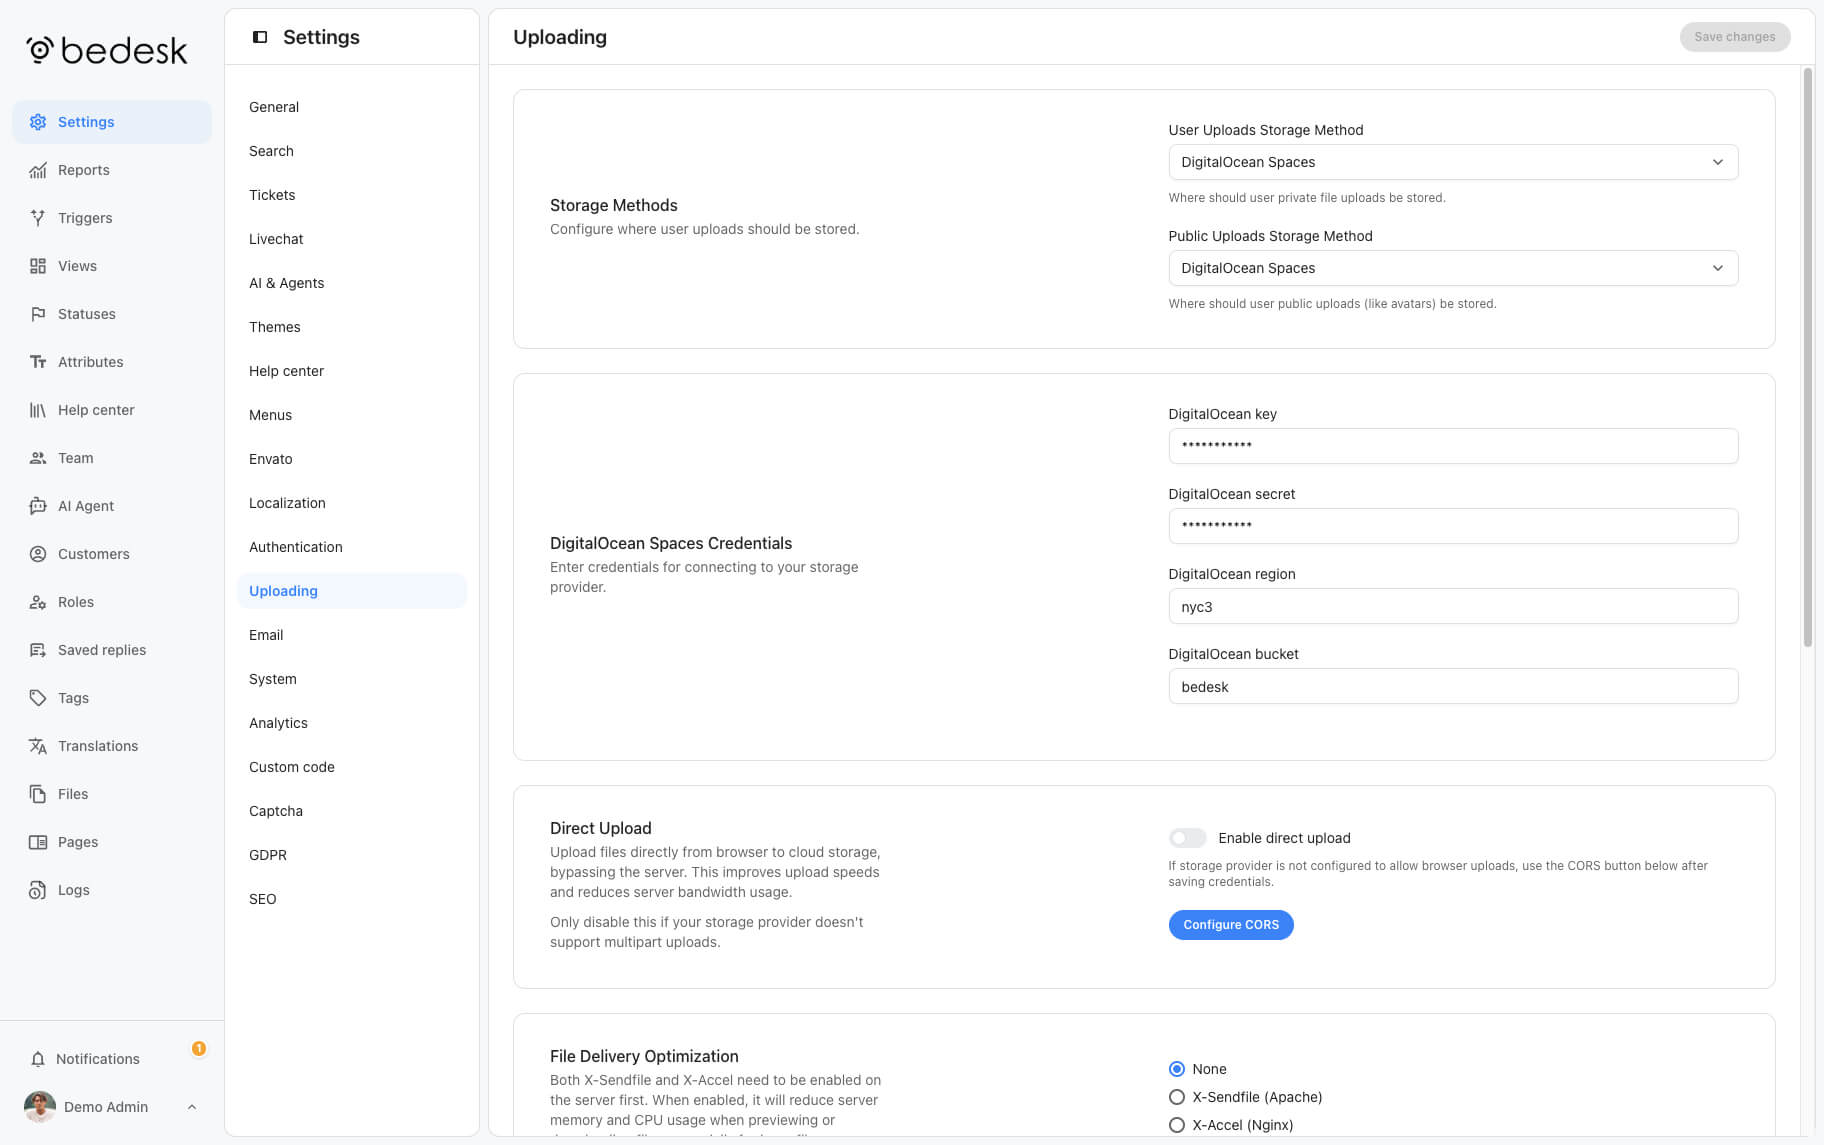Screen dimensions: 1824x1145
Task: Select X-Sendfile (Apache) radio option
Action: tap(1177, 1097)
